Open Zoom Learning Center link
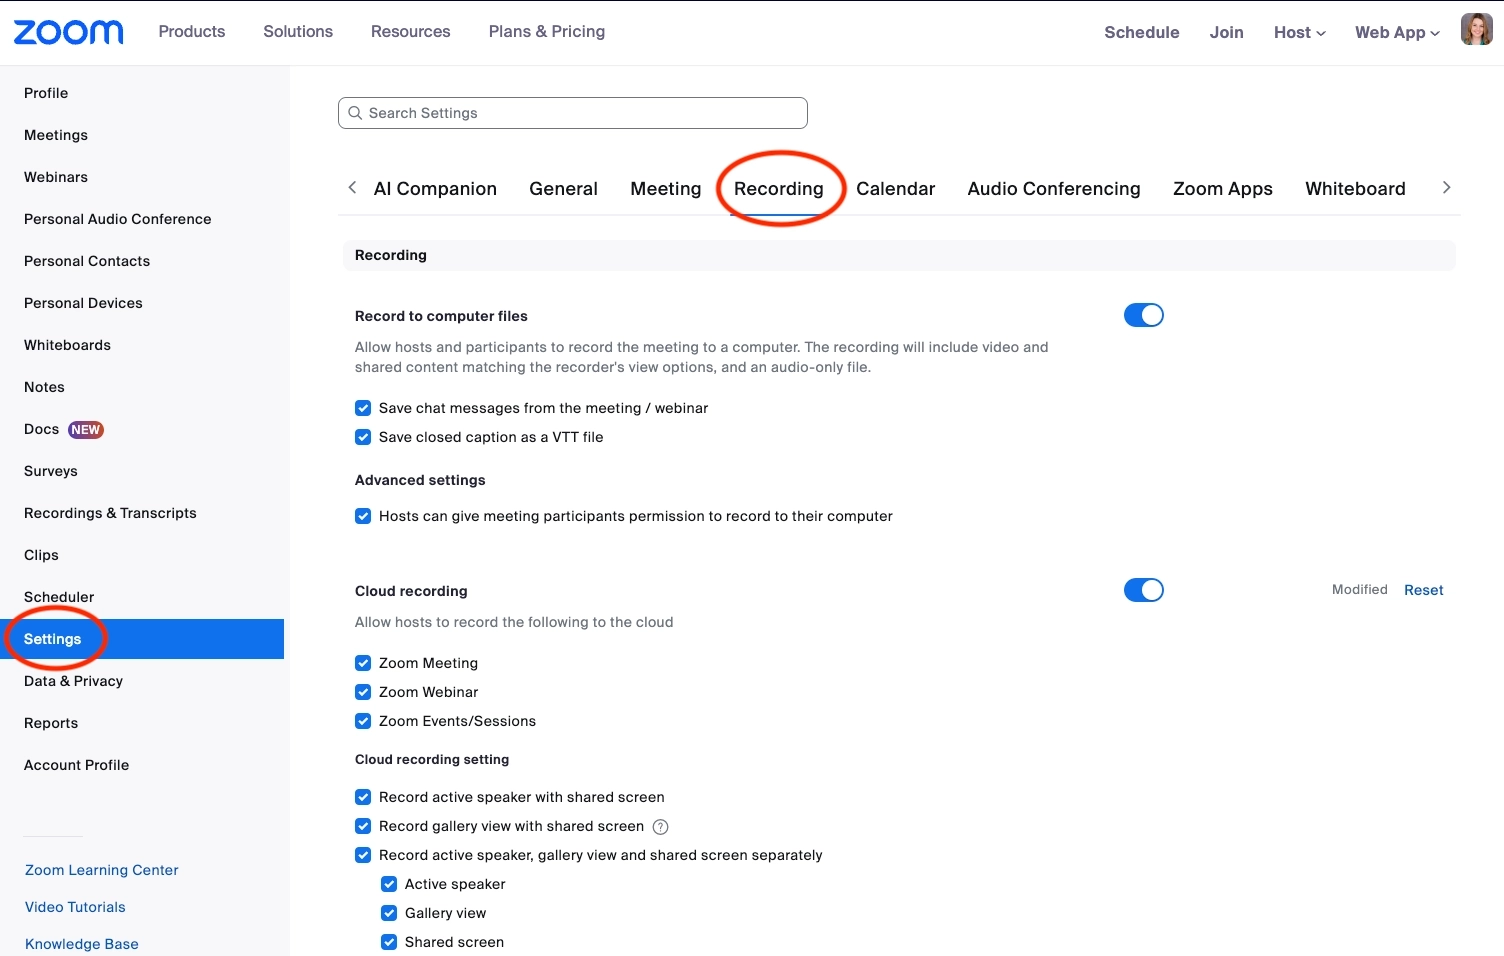 pos(102,870)
